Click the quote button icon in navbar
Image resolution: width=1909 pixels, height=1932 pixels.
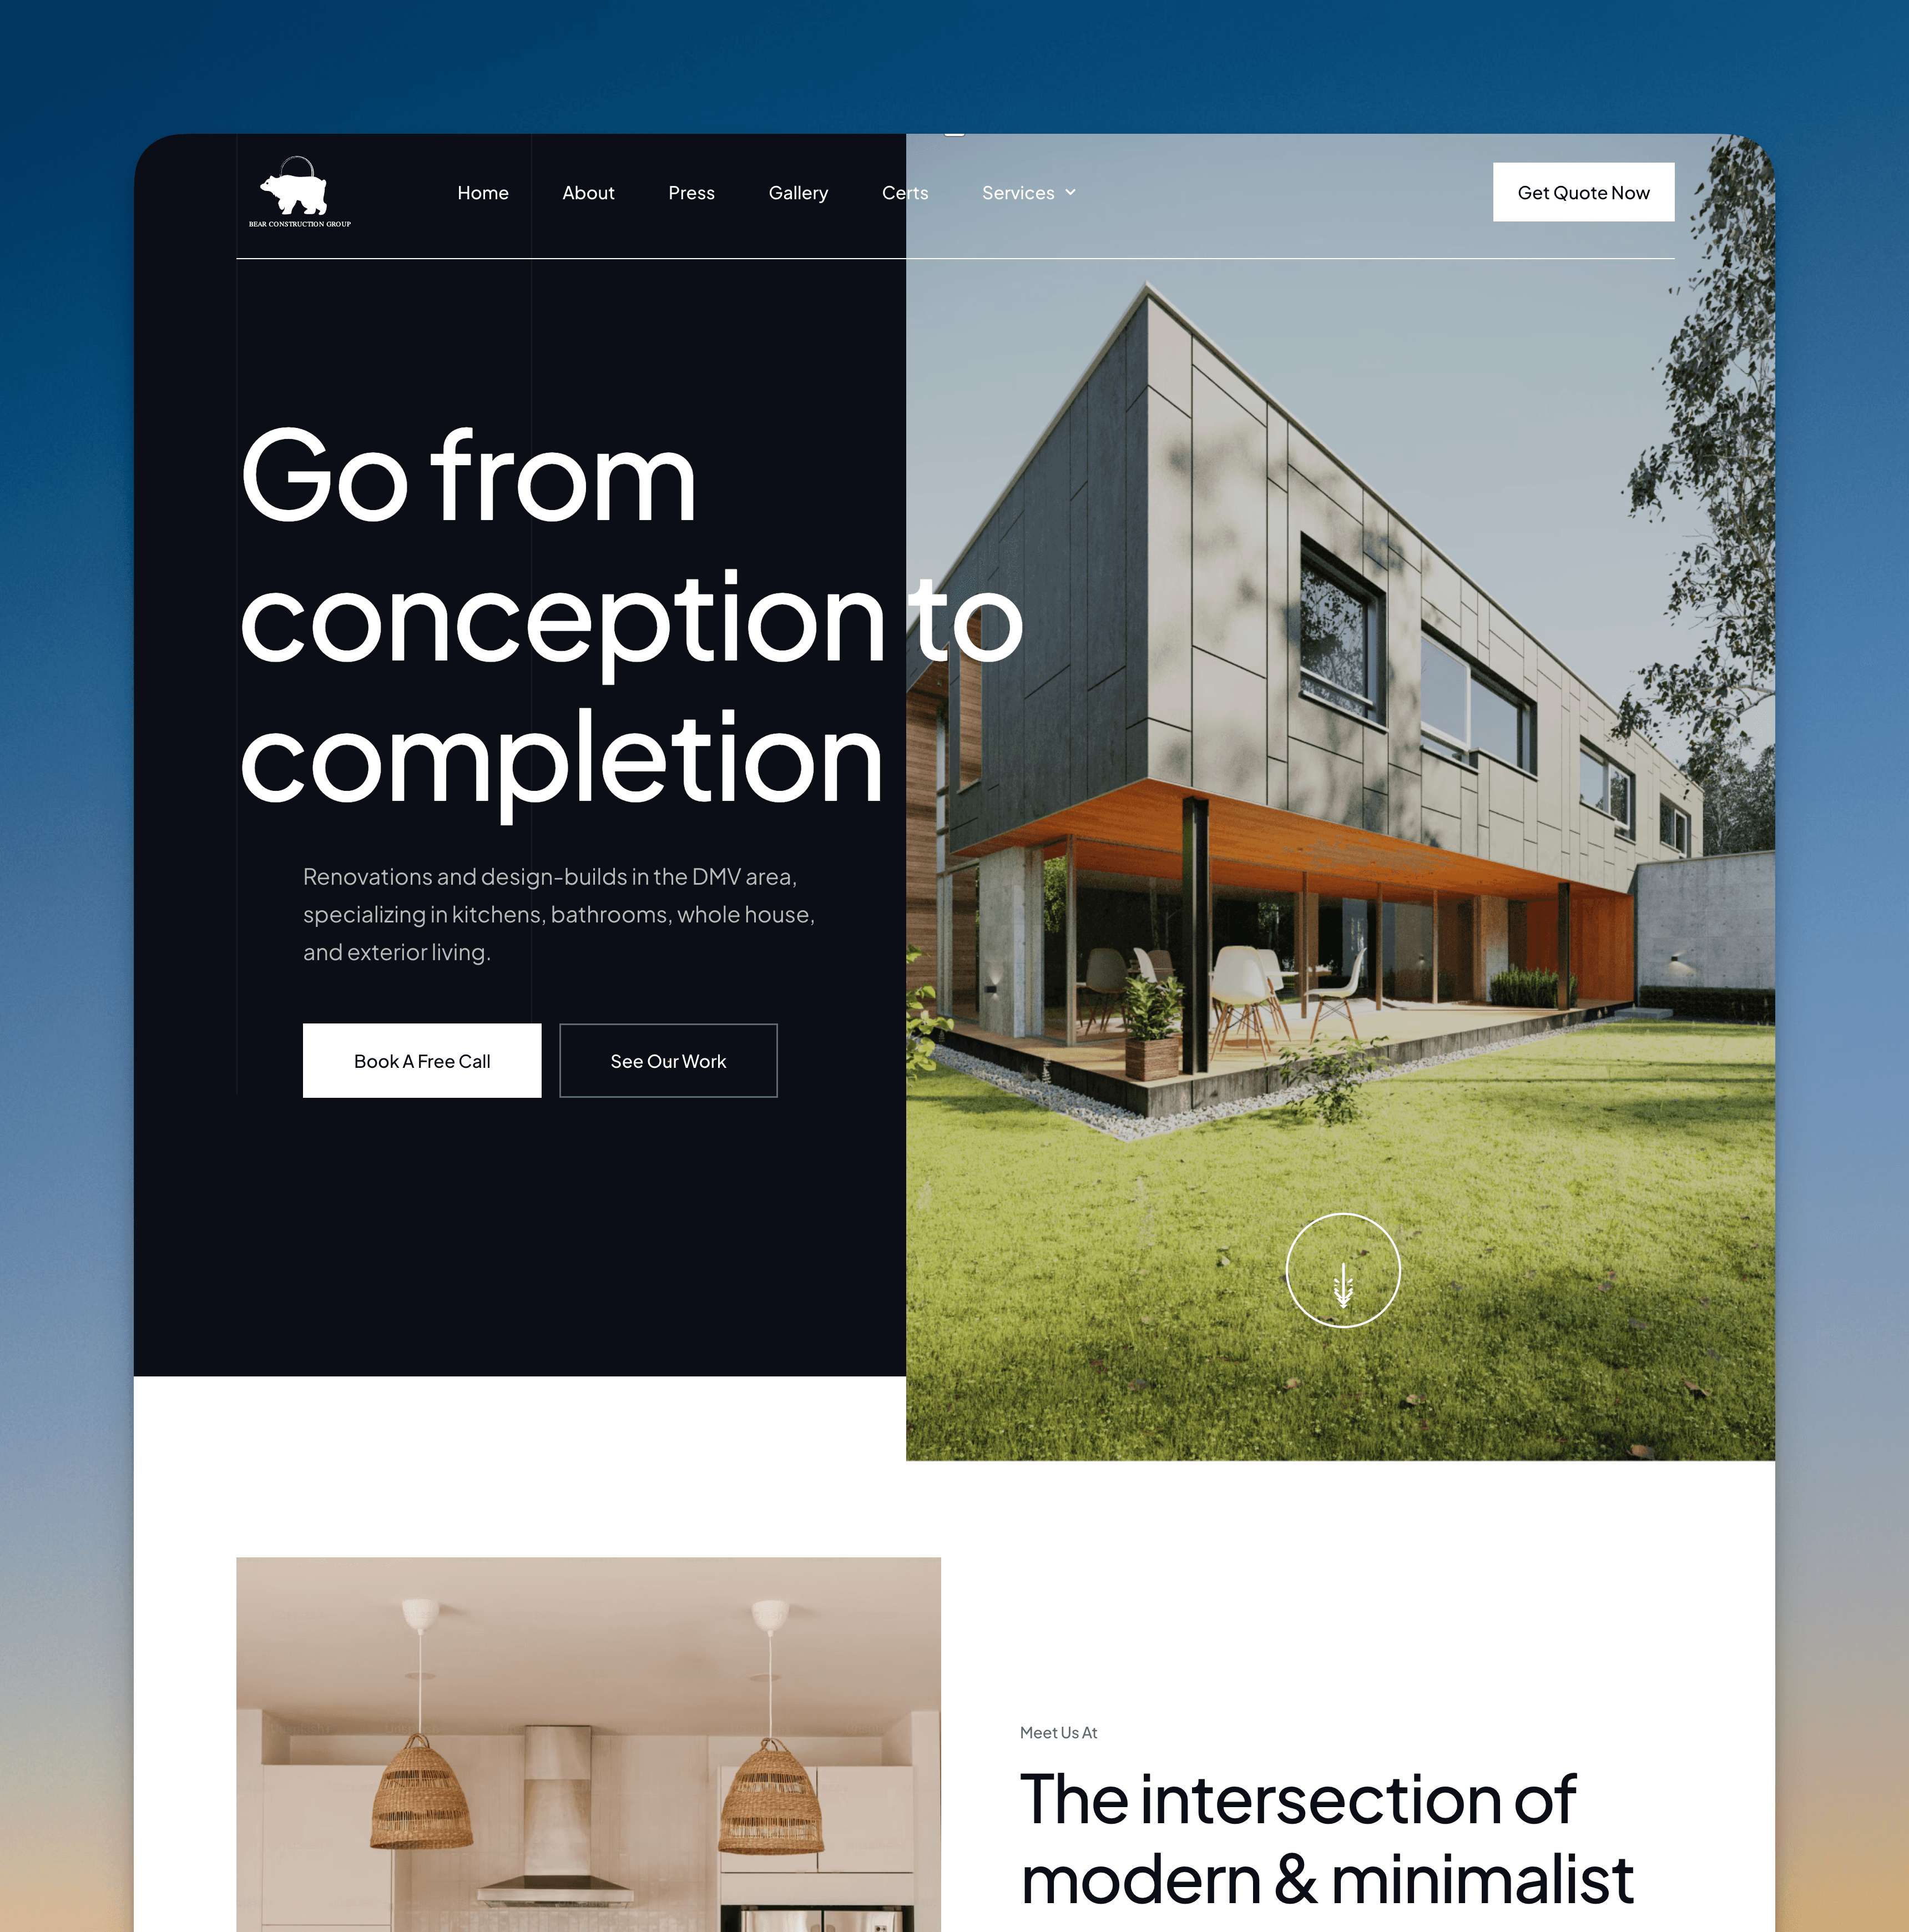(x=1582, y=190)
